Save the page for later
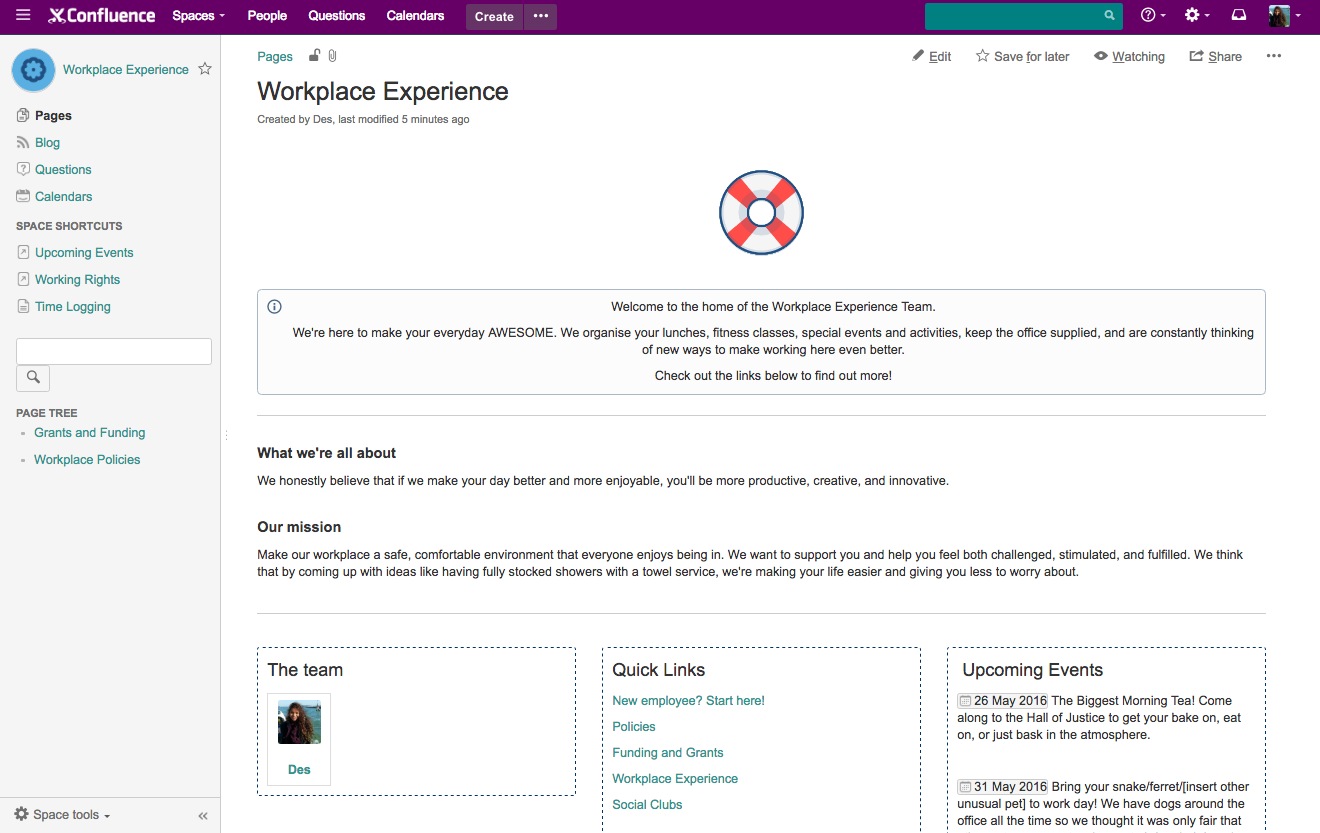The width and height of the screenshot is (1320, 833). 1022,56
